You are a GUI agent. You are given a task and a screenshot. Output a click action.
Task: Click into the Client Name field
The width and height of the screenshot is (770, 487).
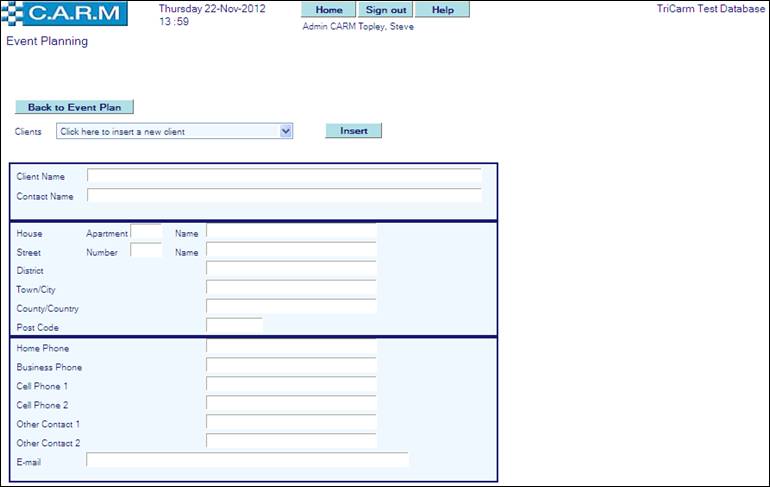[x=284, y=177]
